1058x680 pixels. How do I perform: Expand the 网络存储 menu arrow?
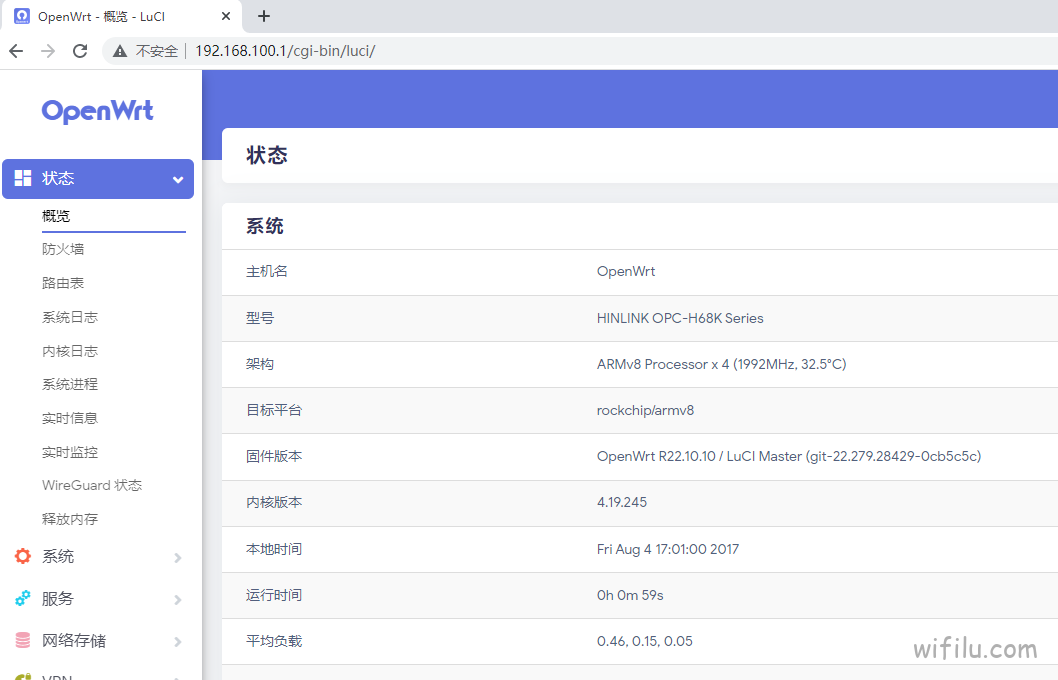tap(177, 642)
